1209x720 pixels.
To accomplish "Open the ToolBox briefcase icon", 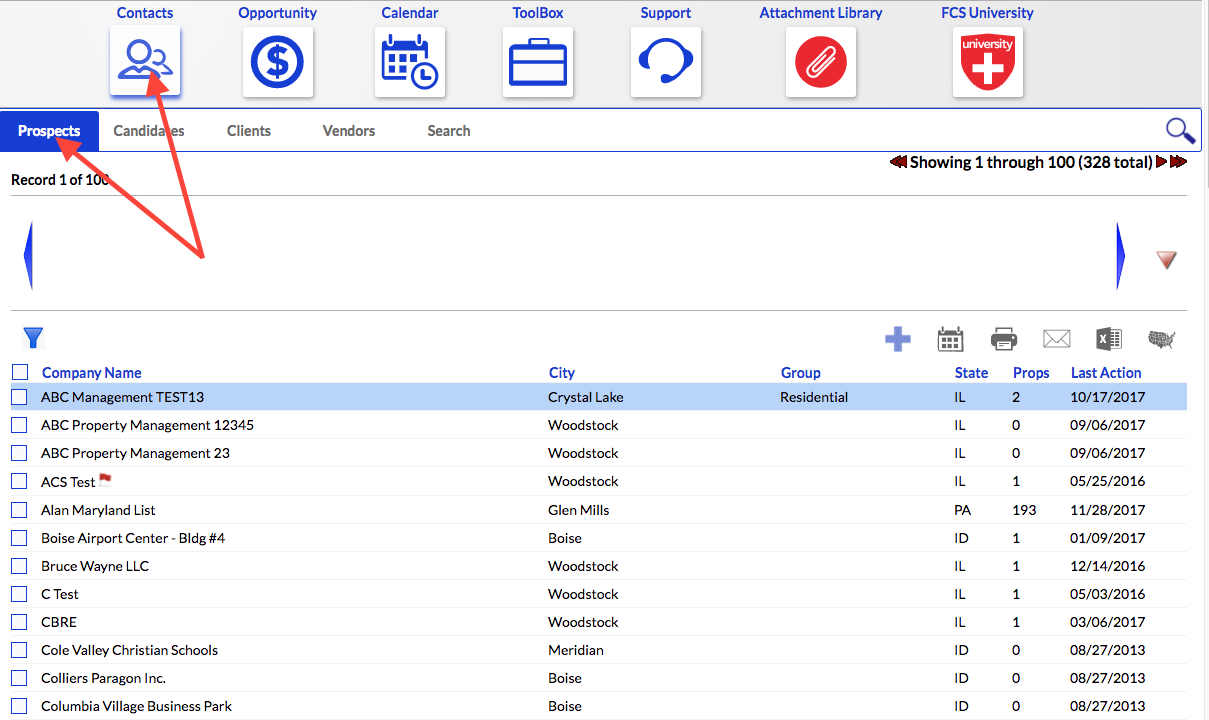I will [x=538, y=62].
